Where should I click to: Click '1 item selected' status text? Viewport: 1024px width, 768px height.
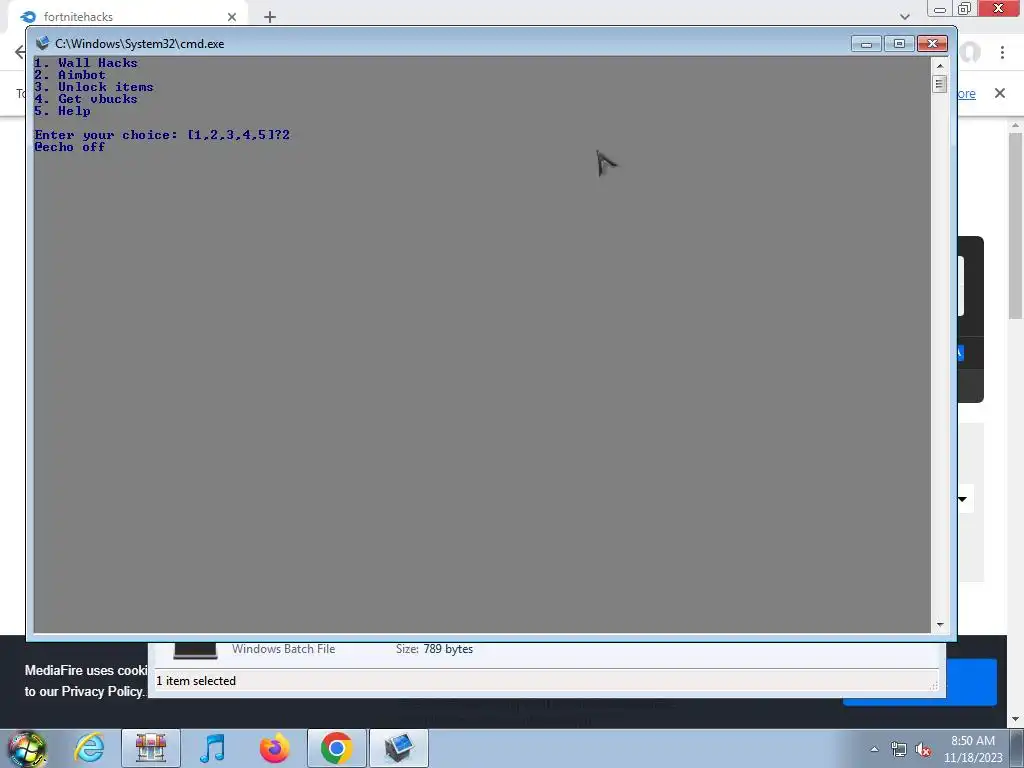[x=196, y=680]
